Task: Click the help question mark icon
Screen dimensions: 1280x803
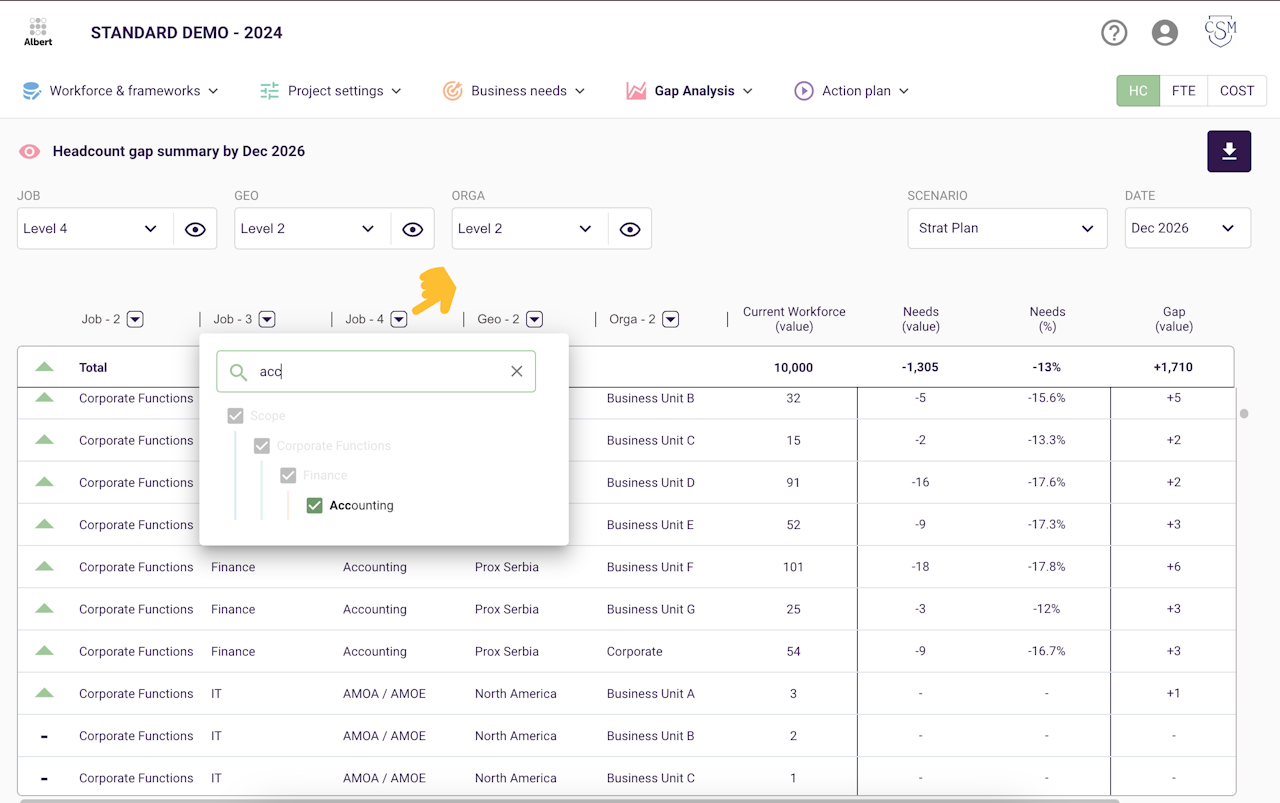Action: coord(1114,33)
